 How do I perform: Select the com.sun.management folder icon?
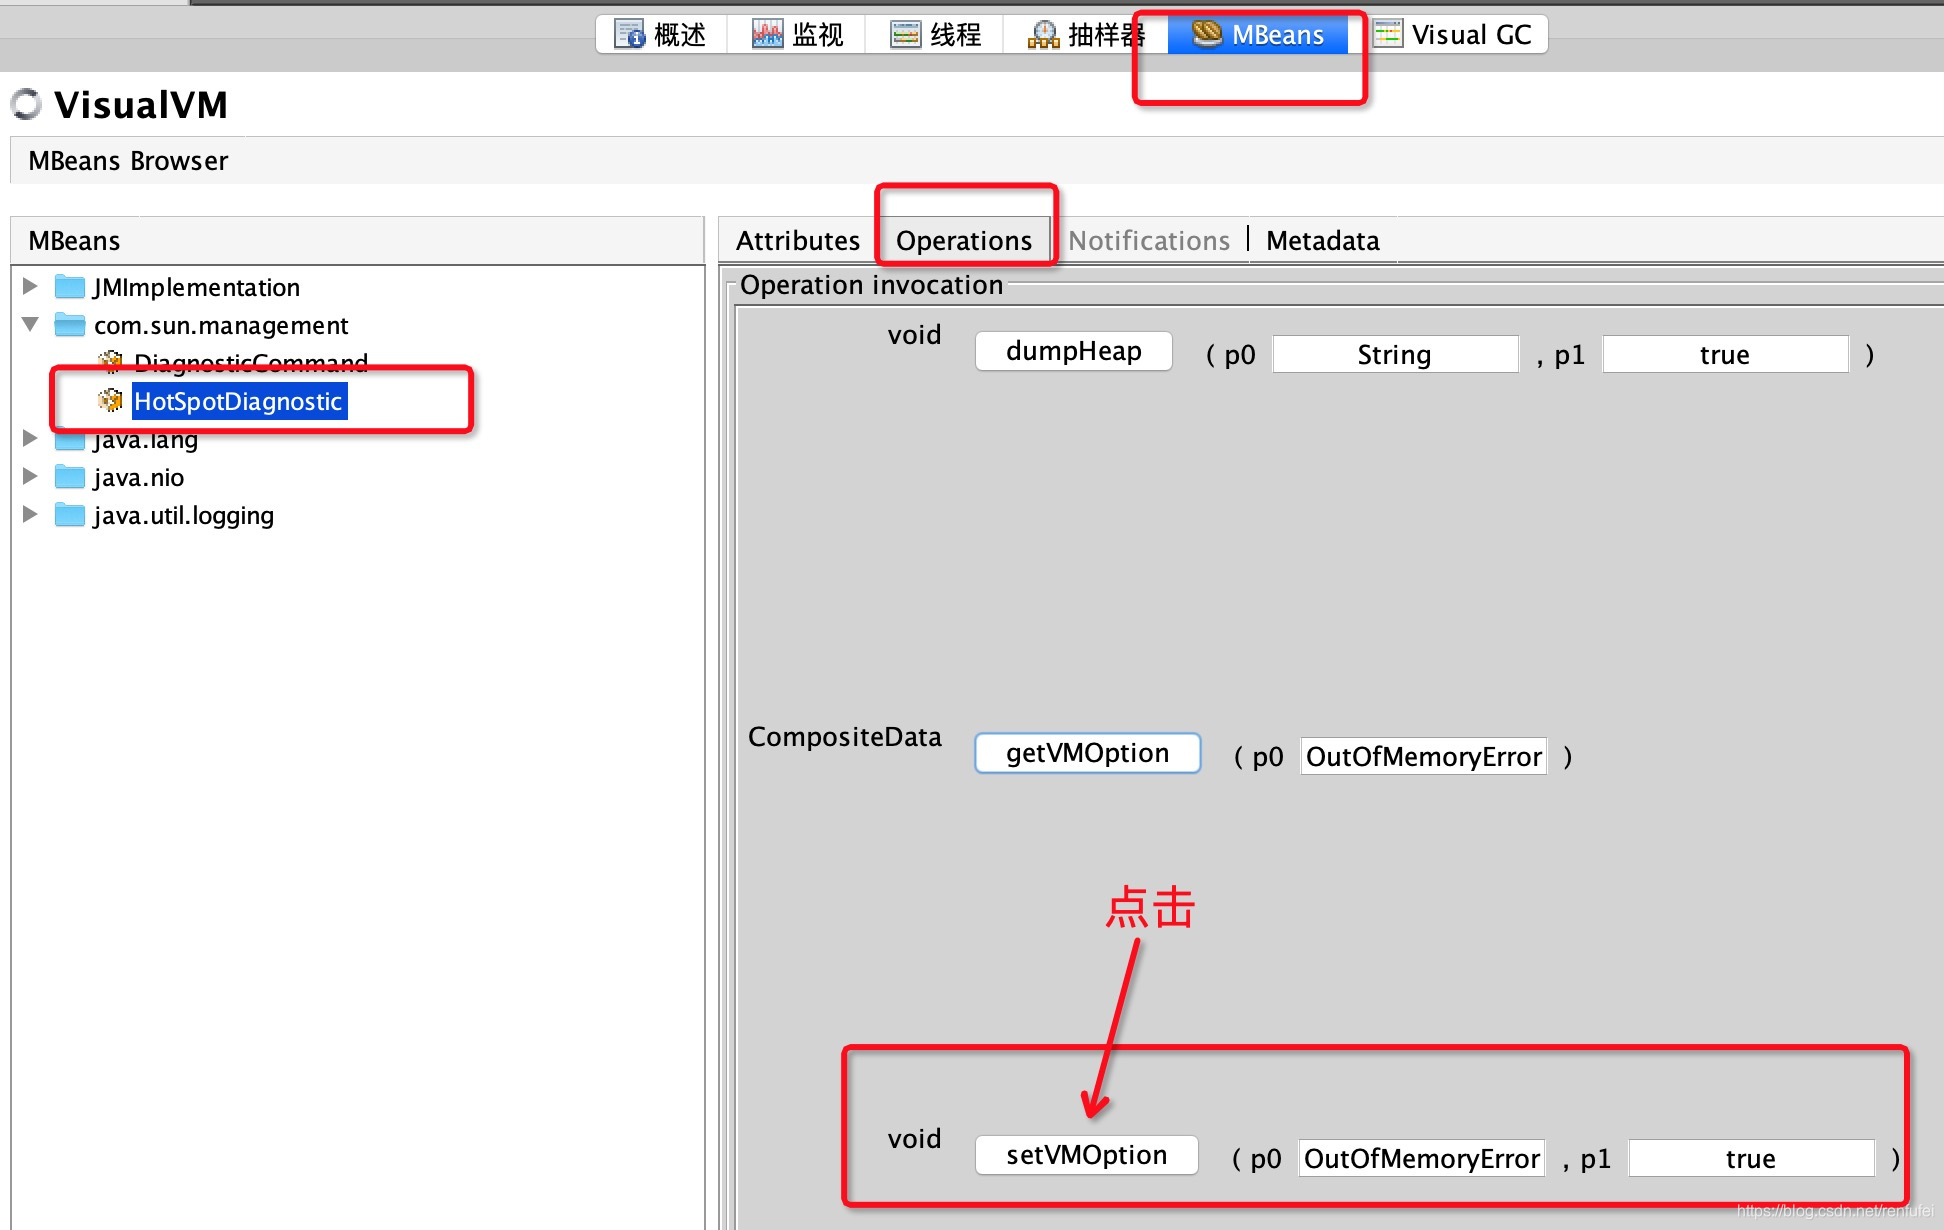[69, 325]
